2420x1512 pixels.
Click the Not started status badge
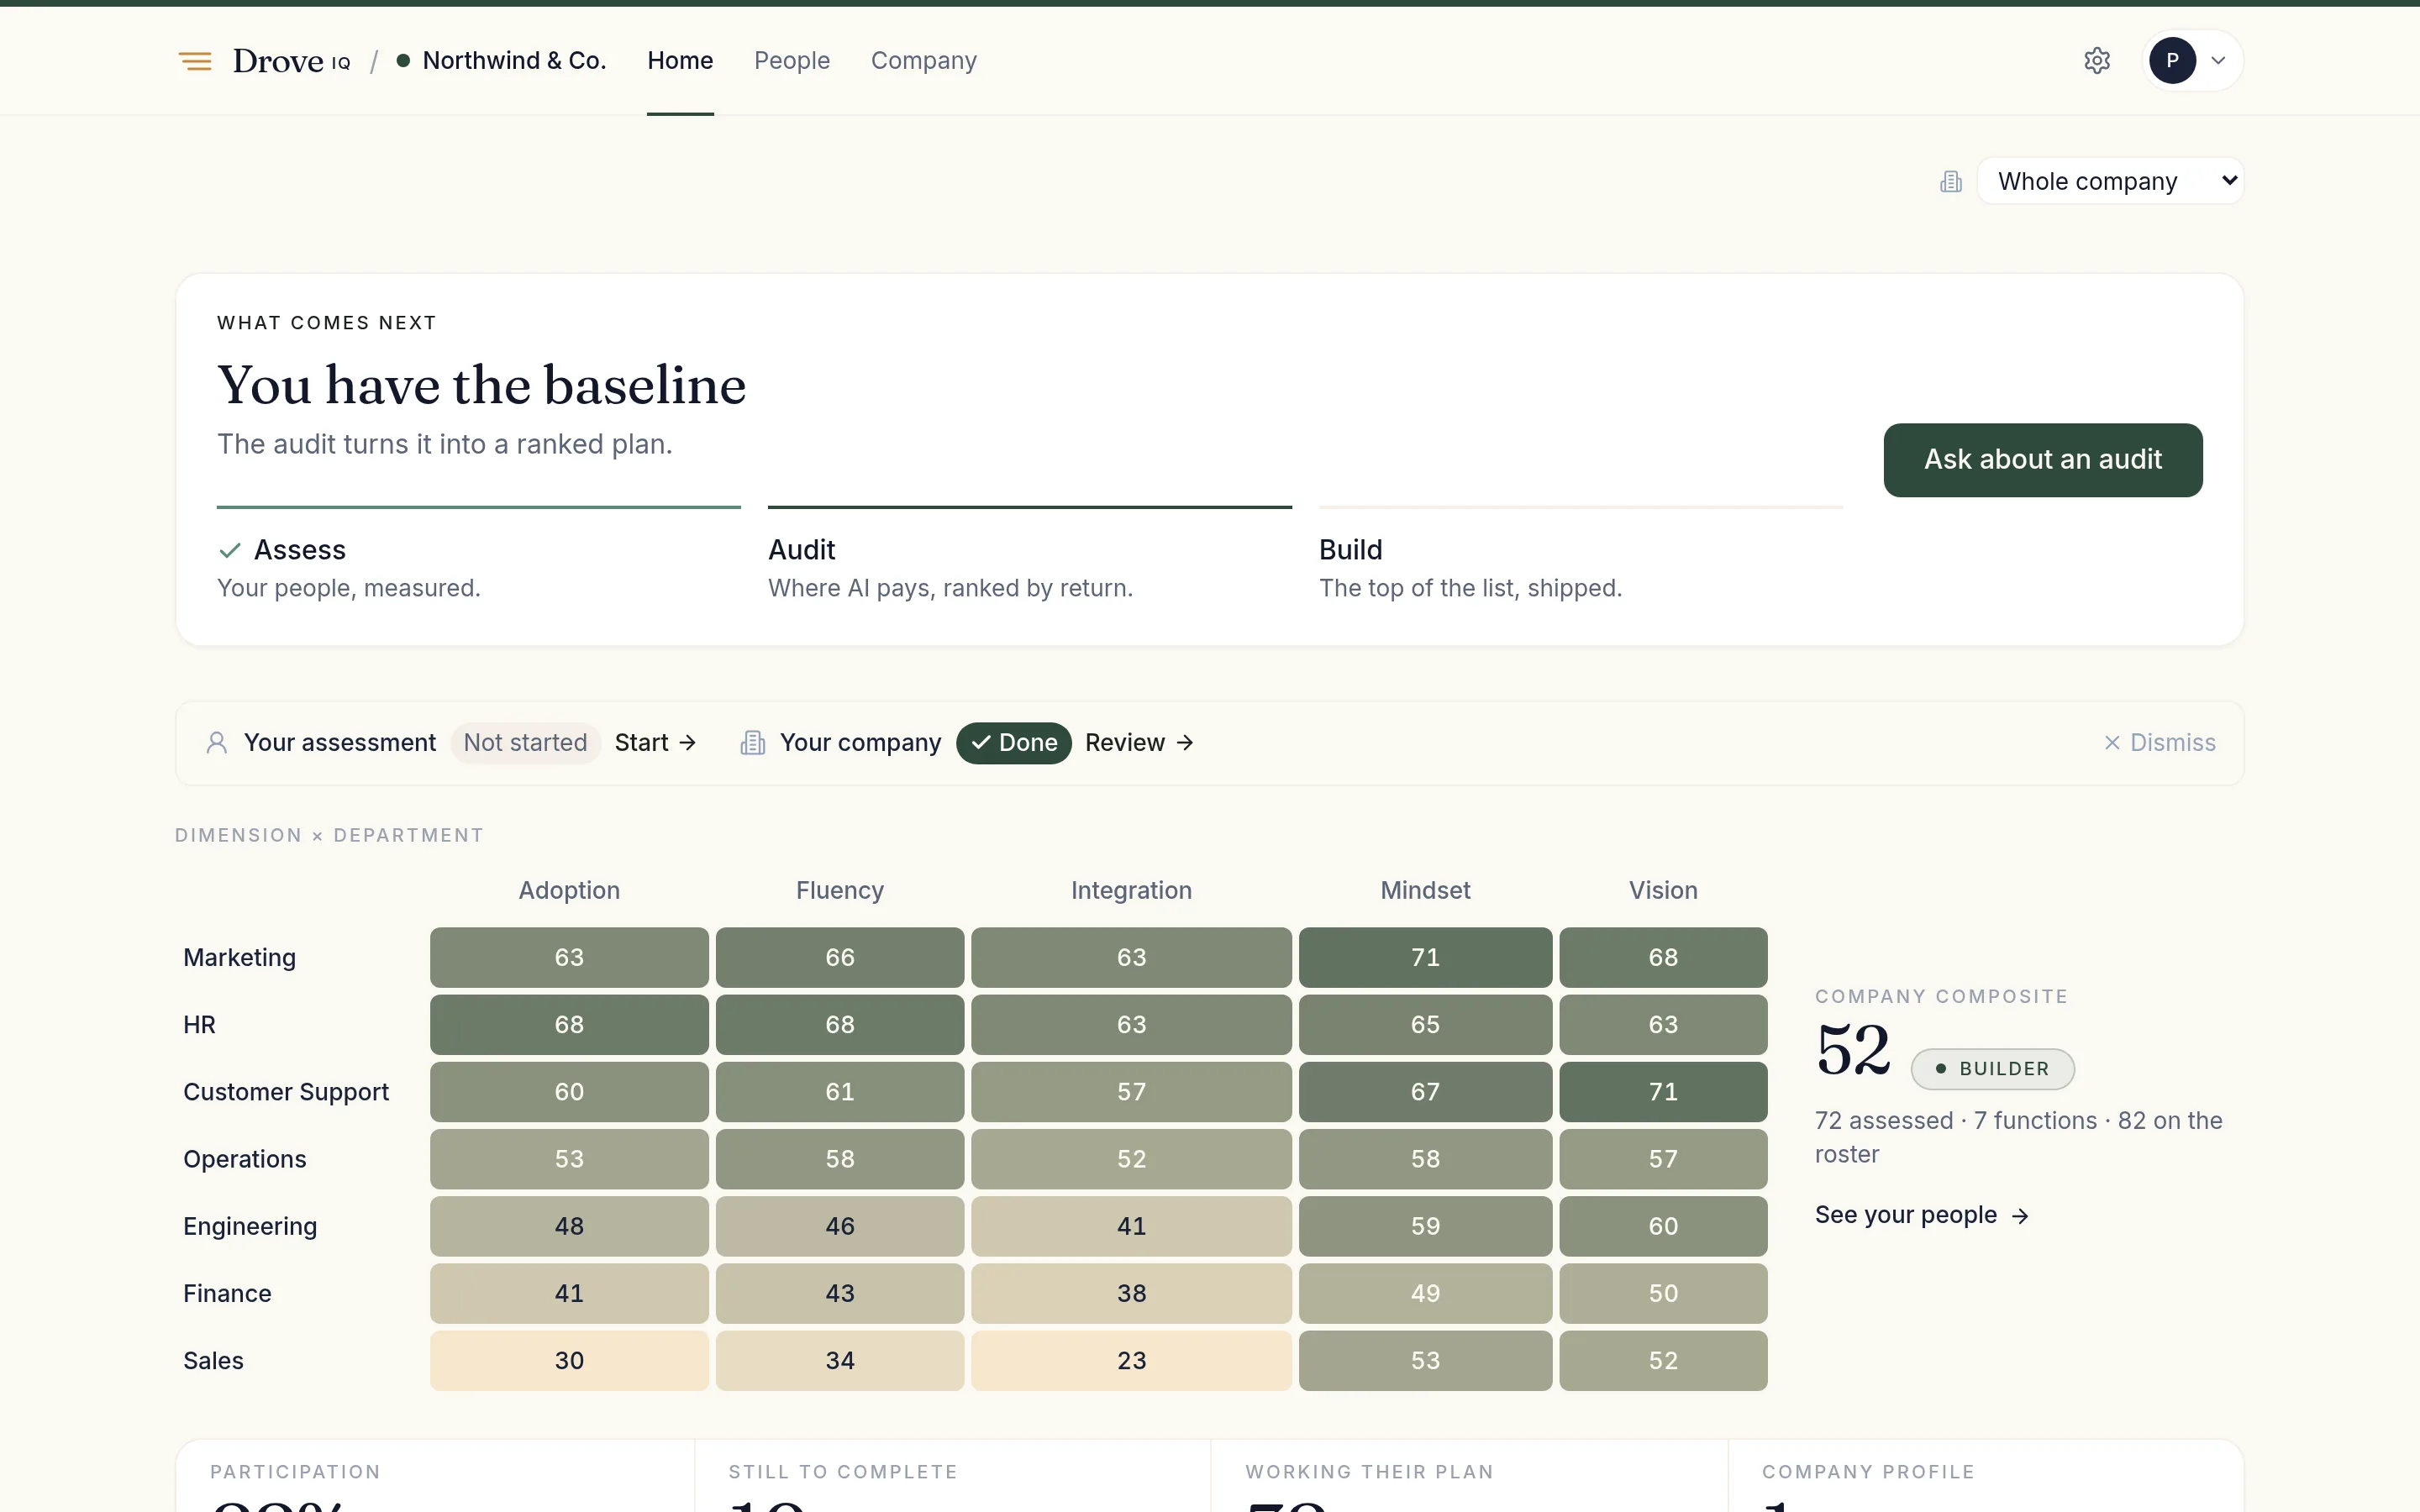pyautogui.click(x=525, y=743)
